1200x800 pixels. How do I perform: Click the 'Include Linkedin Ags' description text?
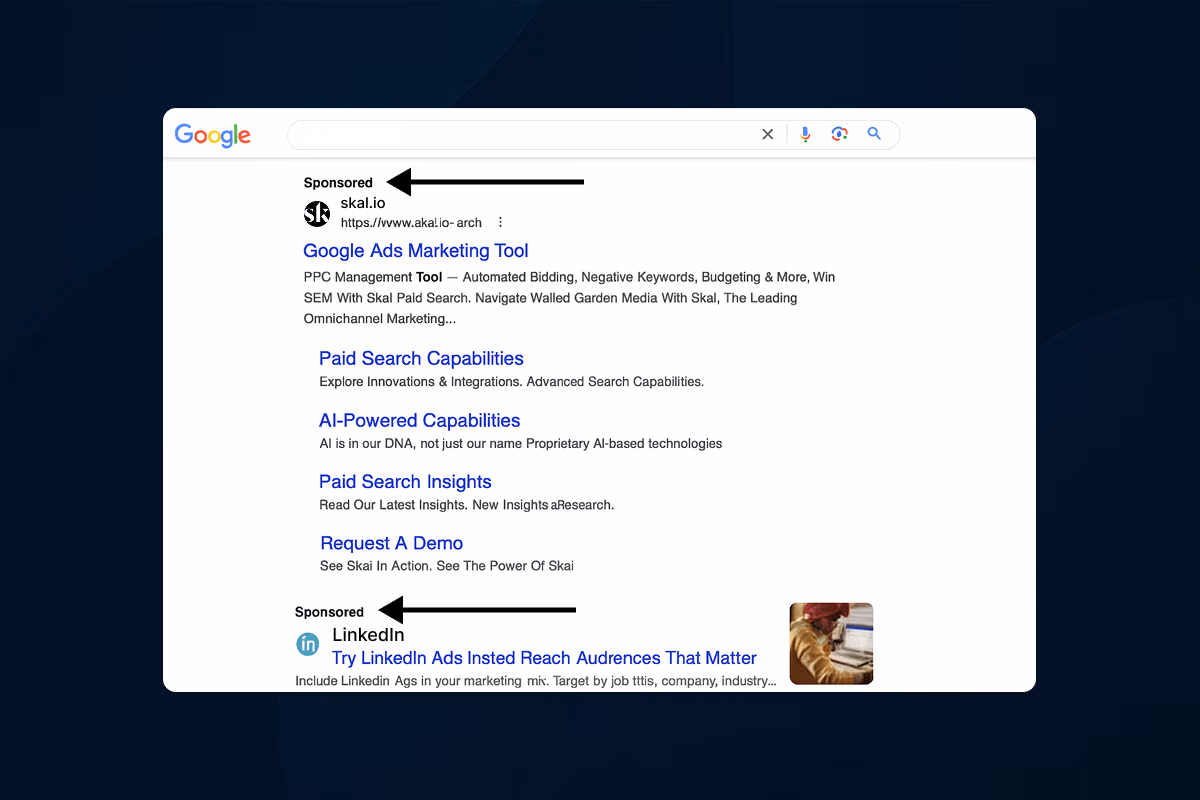(536, 681)
